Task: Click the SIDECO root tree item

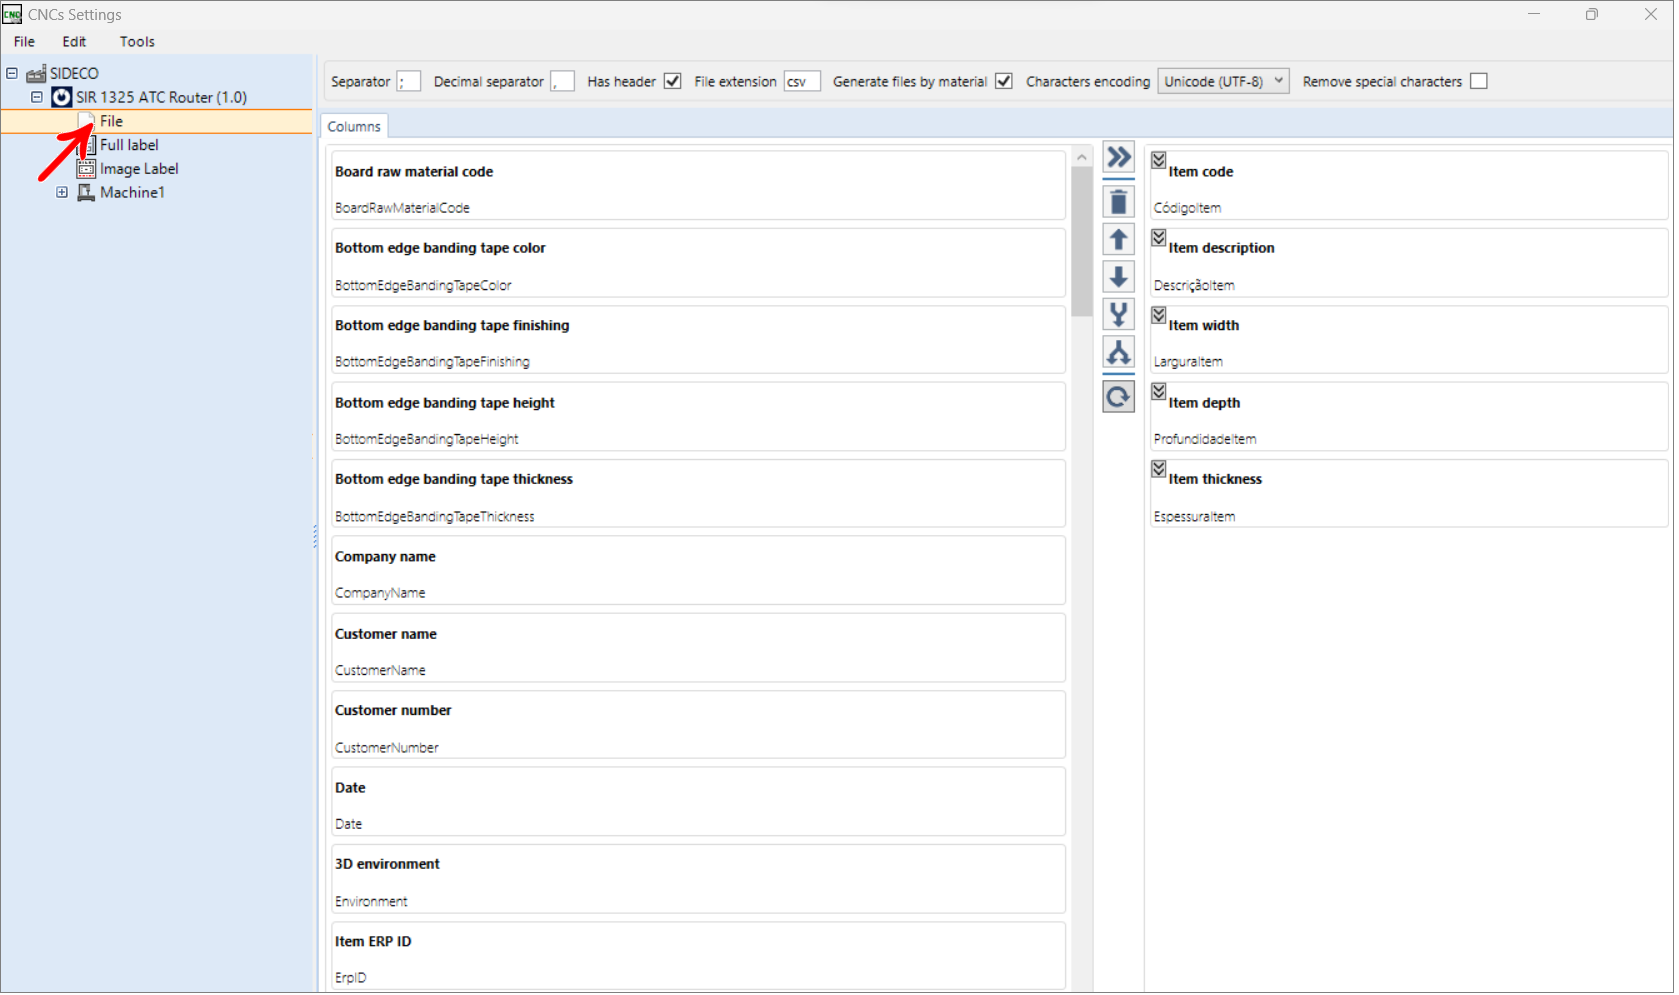Action: [x=75, y=74]
